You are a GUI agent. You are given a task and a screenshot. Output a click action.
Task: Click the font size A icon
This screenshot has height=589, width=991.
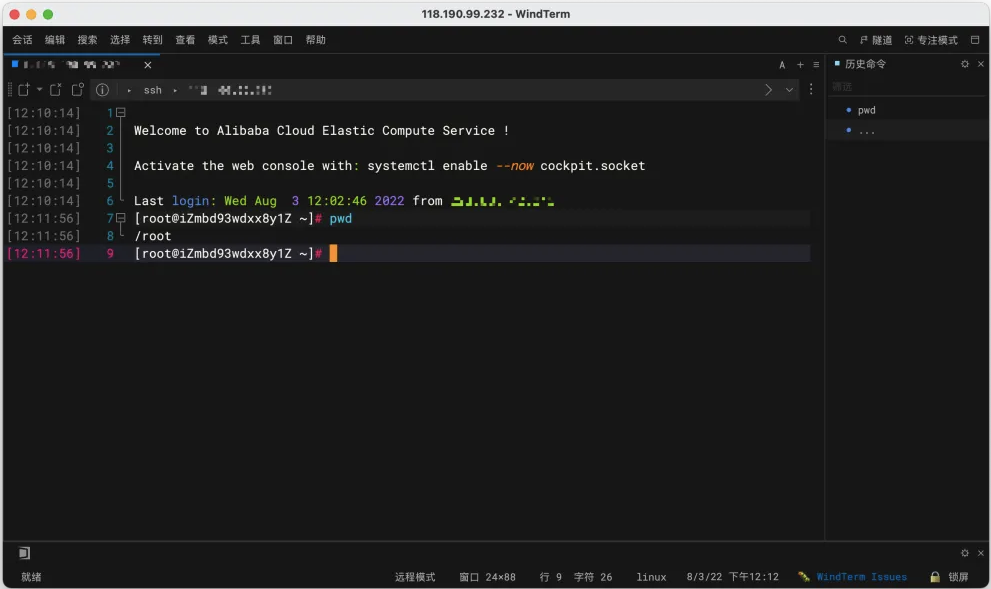coord(782,64)
